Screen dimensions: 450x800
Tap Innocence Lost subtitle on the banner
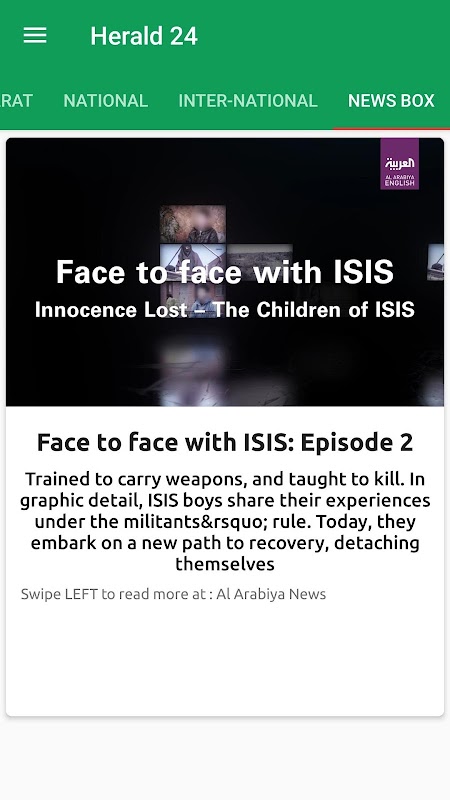pos(225,310)
